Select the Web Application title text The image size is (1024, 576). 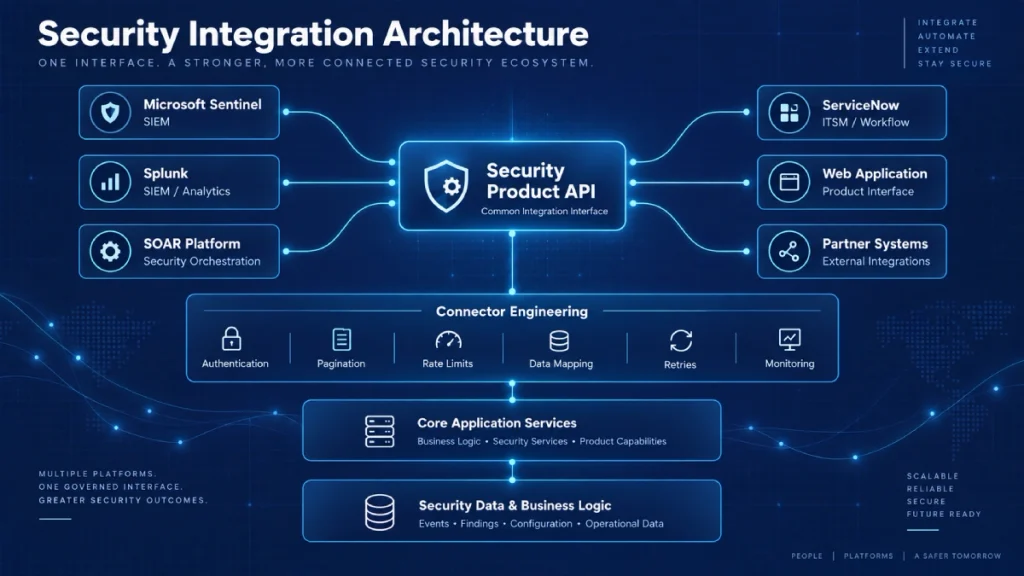click(x=874, y=174)
